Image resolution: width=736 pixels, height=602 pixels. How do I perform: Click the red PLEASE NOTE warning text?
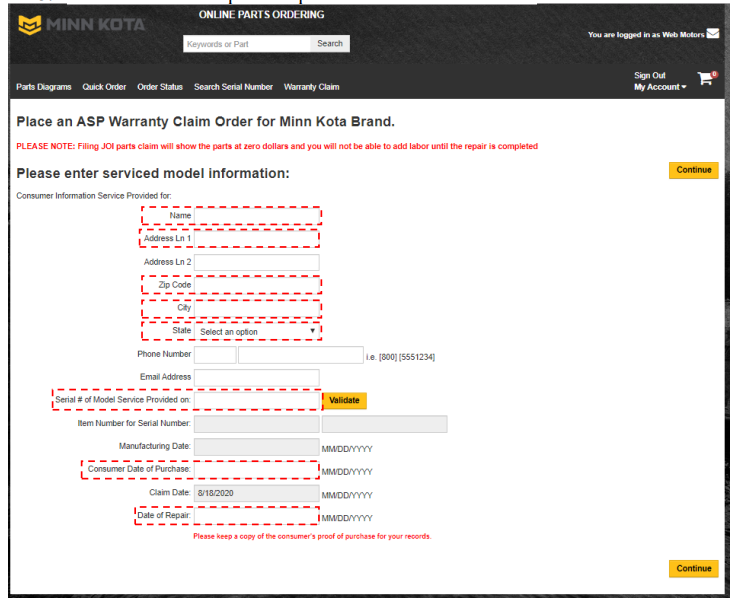coord(277,146)
